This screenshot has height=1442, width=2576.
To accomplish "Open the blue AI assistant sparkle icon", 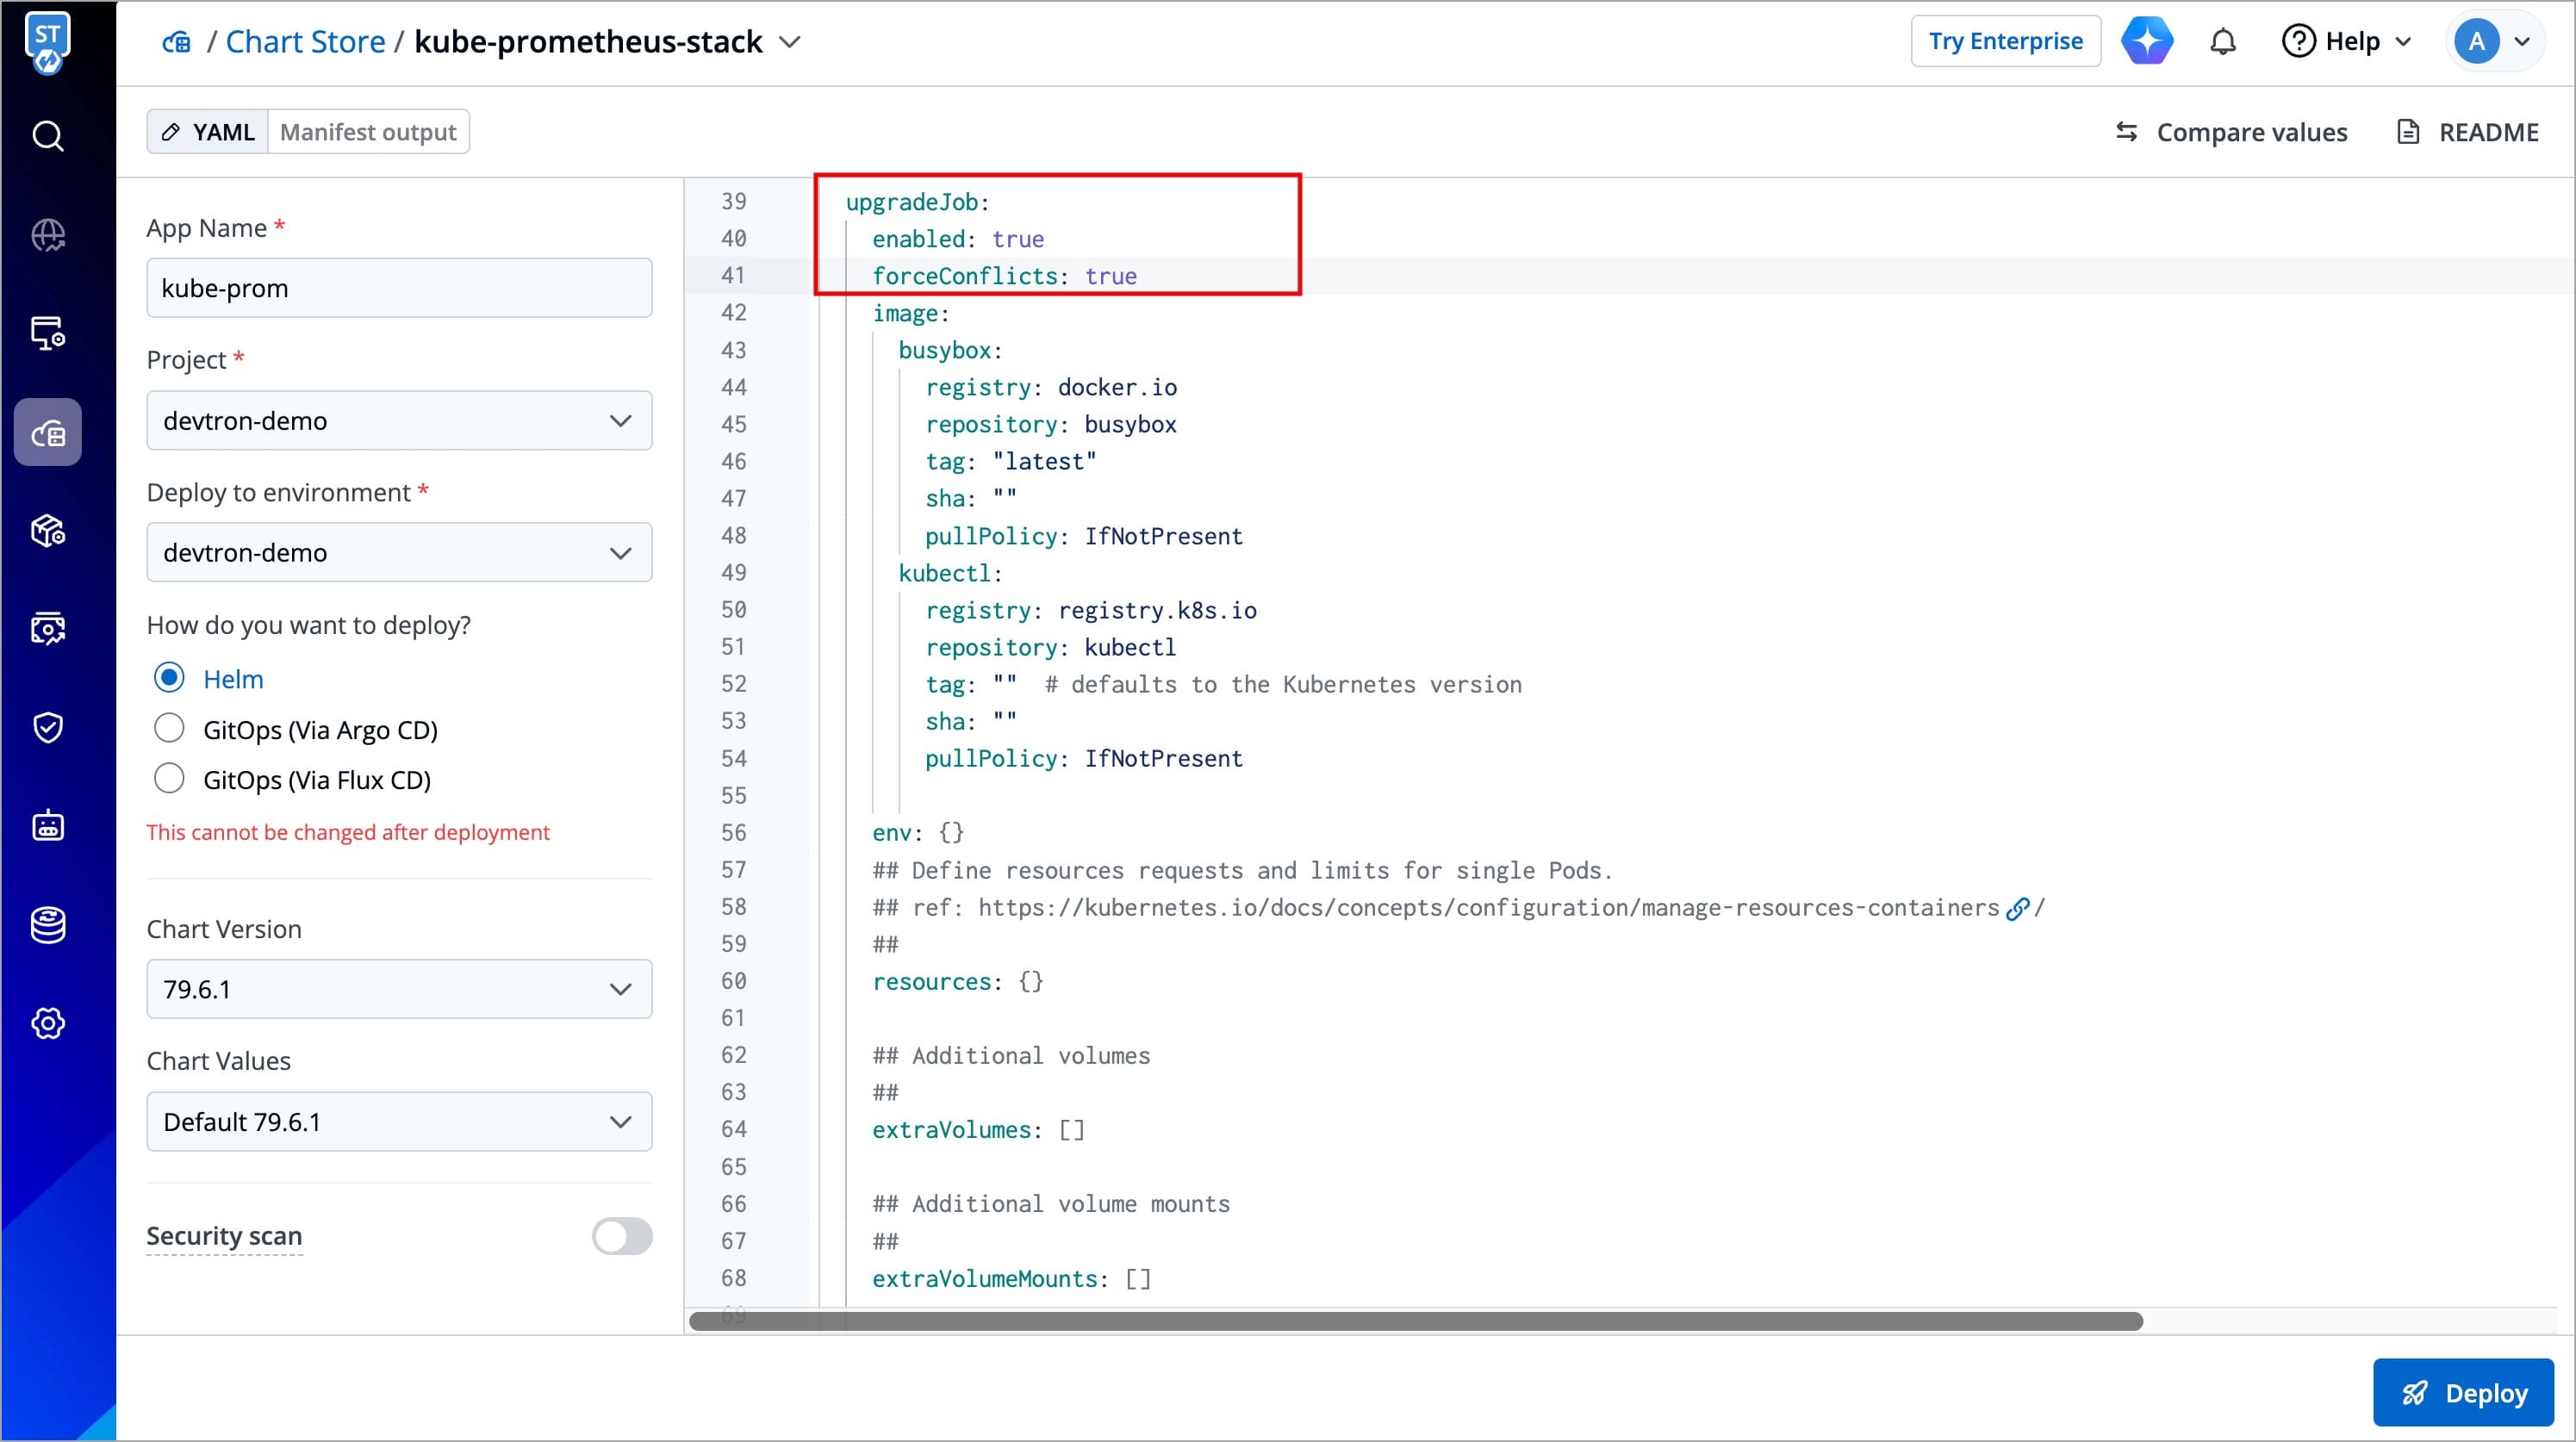I will tap(2147, 41).
